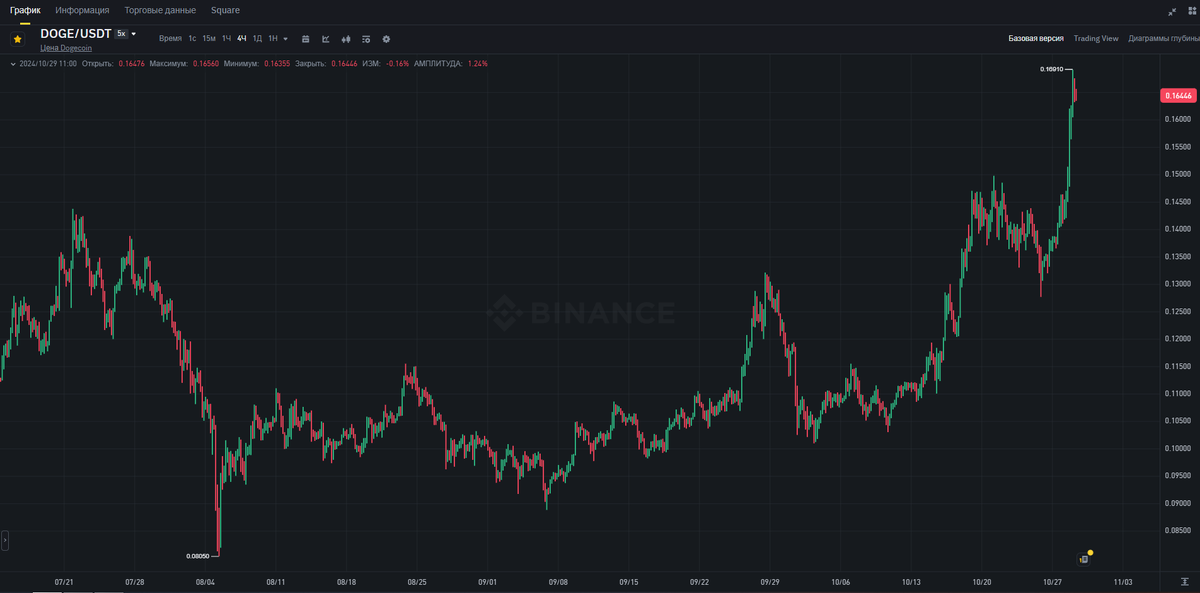Select the 15м interval
Image resolution: width=1200 pixels, height=593 pixels.
(209, 38)
